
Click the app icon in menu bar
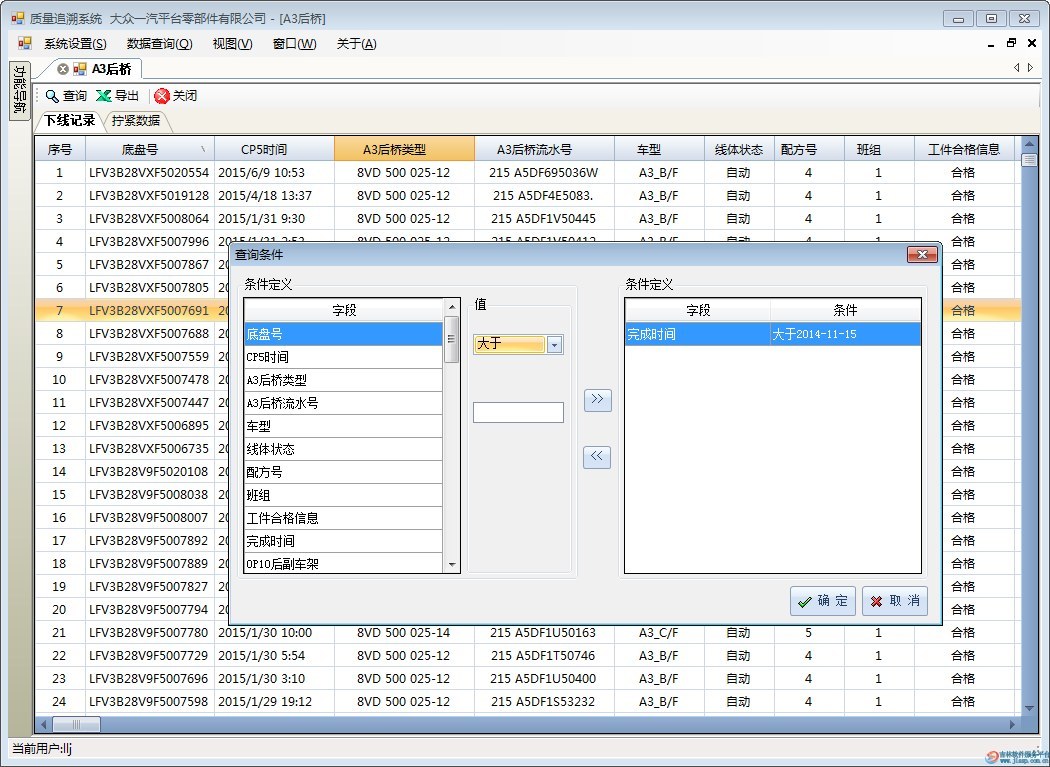(x=25, y=44)
